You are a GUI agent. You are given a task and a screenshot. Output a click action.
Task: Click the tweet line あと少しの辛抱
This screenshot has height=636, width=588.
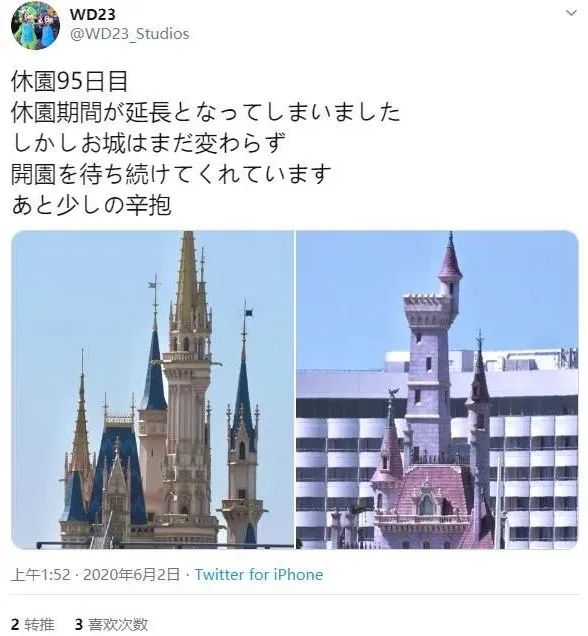point(91,205)
